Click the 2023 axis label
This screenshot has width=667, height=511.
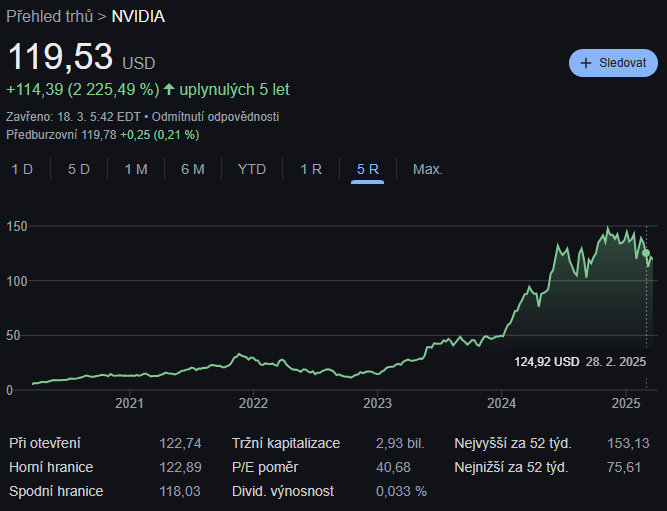(x=377, y=403)
